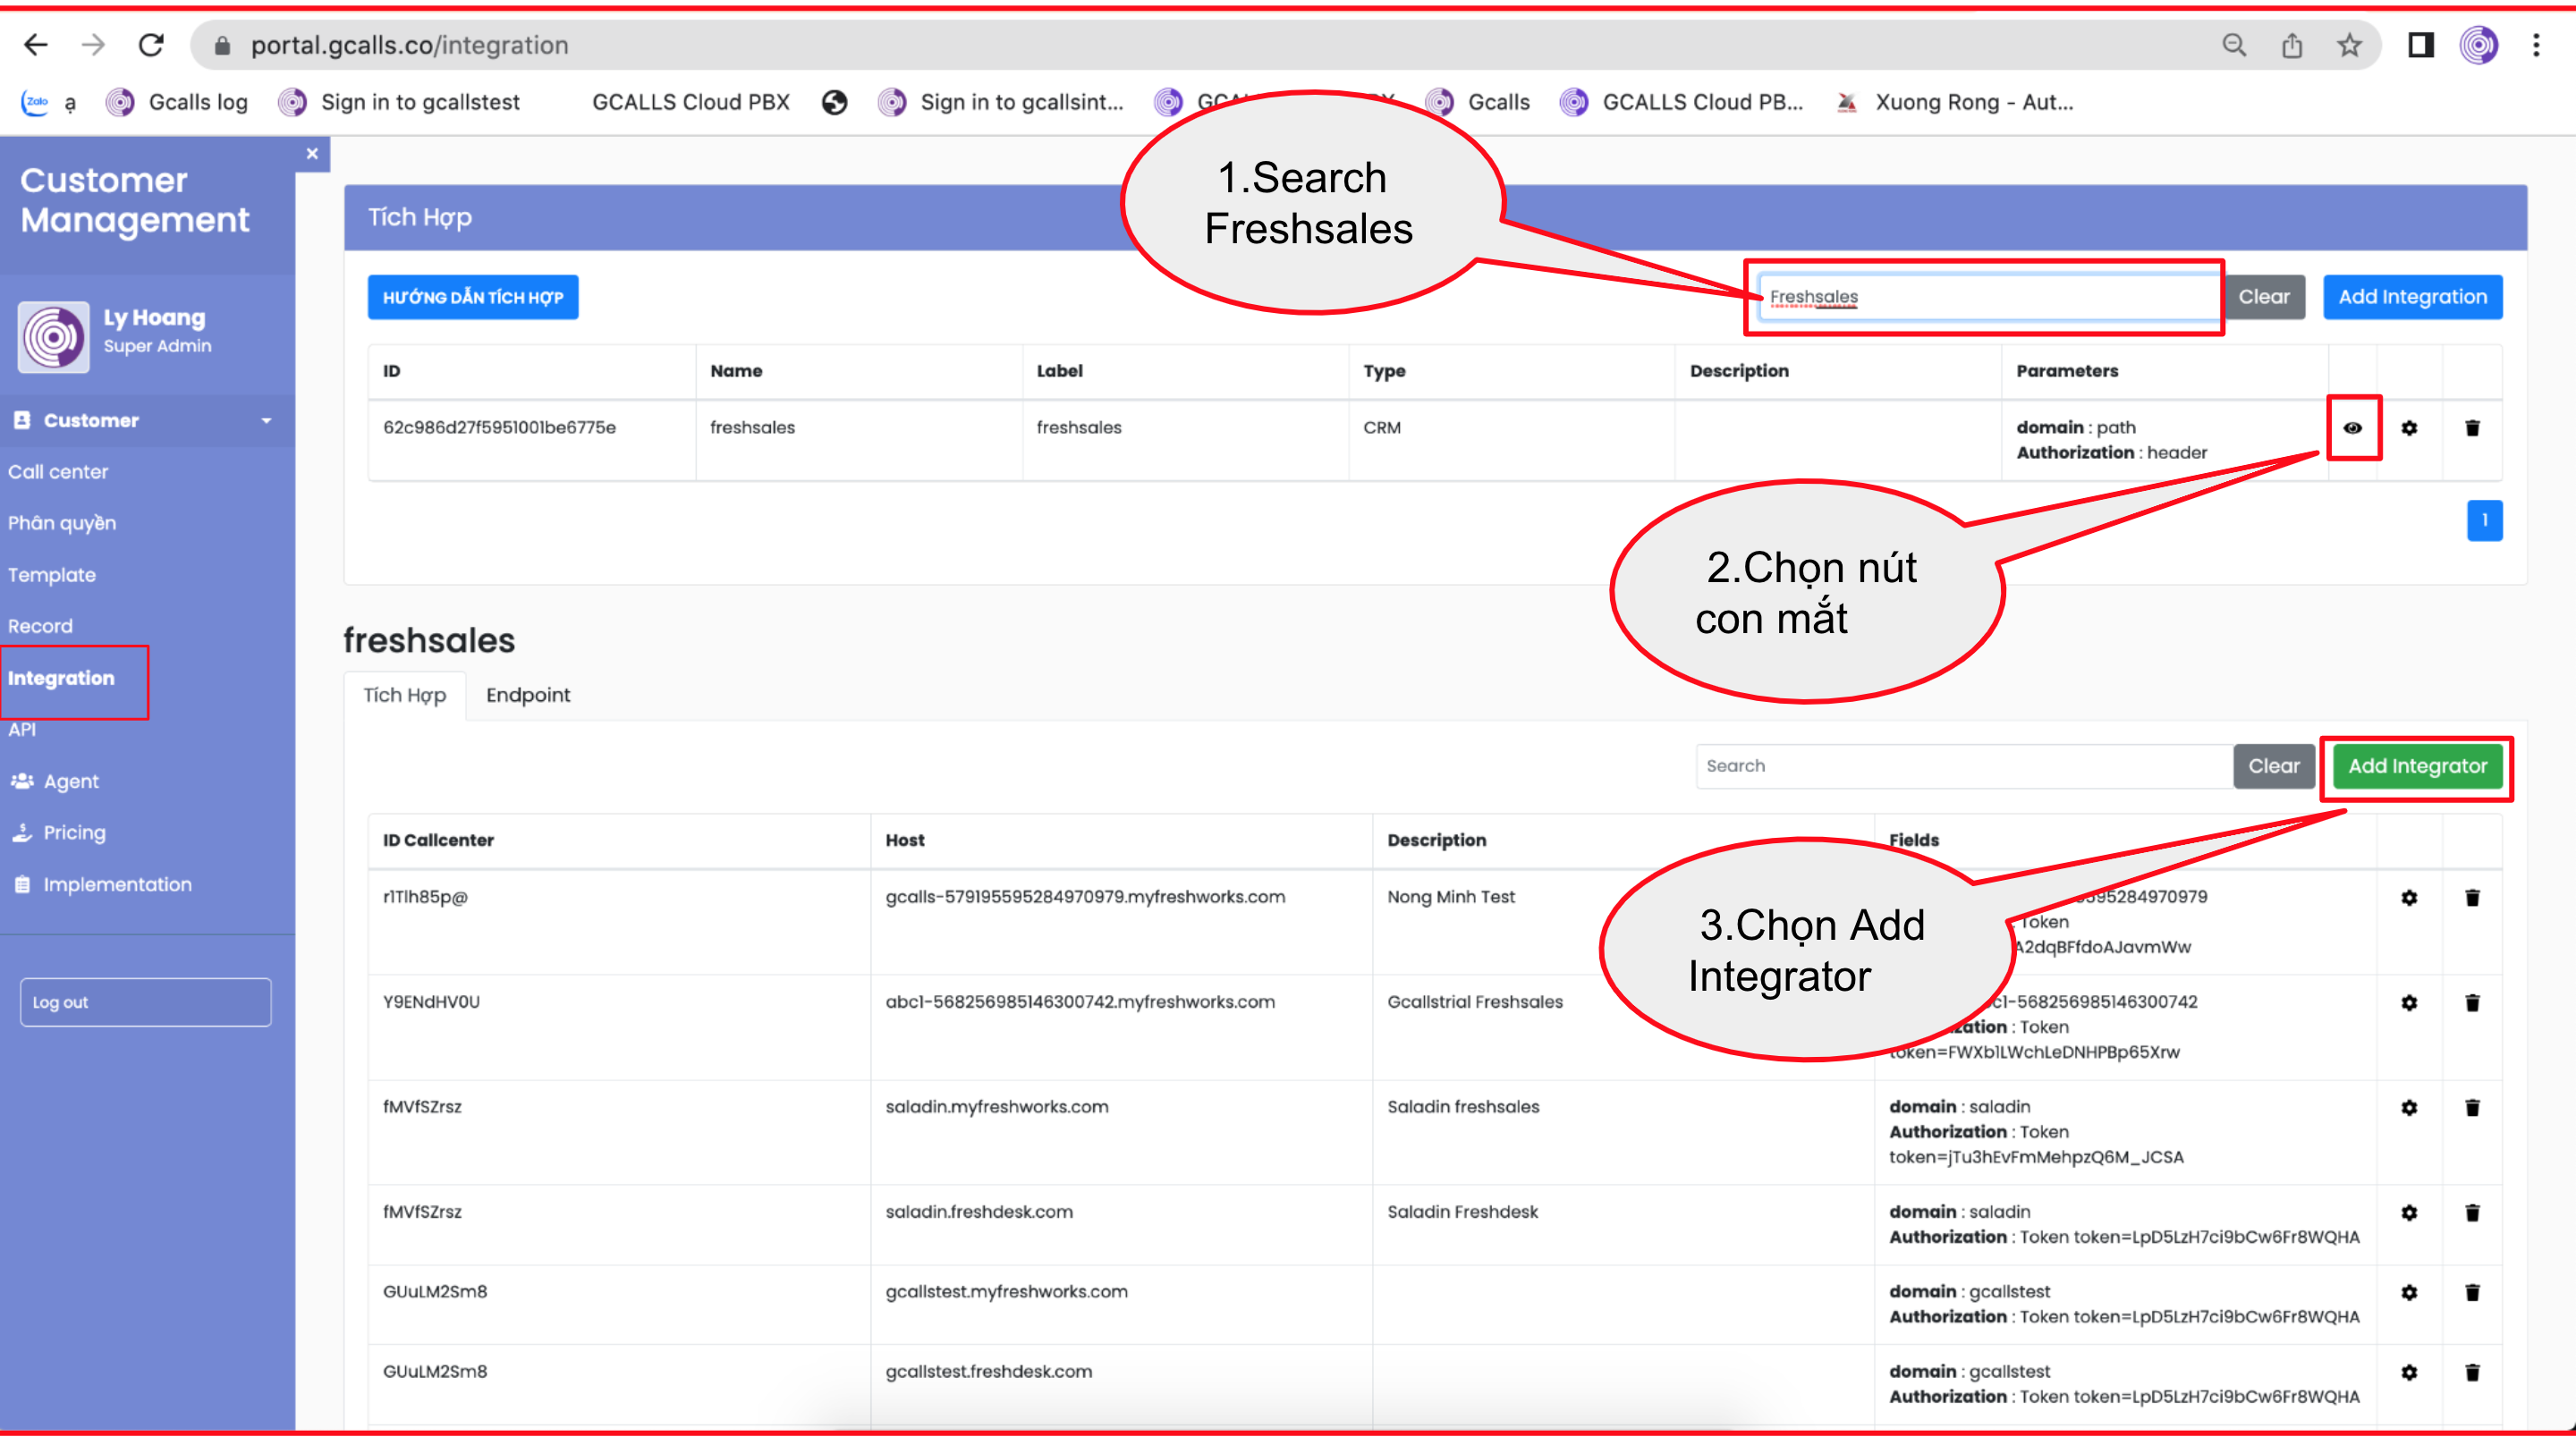2576x1445 pixels.
Task: Delete the freshsales integration with trash icon
Action: 2472,428
